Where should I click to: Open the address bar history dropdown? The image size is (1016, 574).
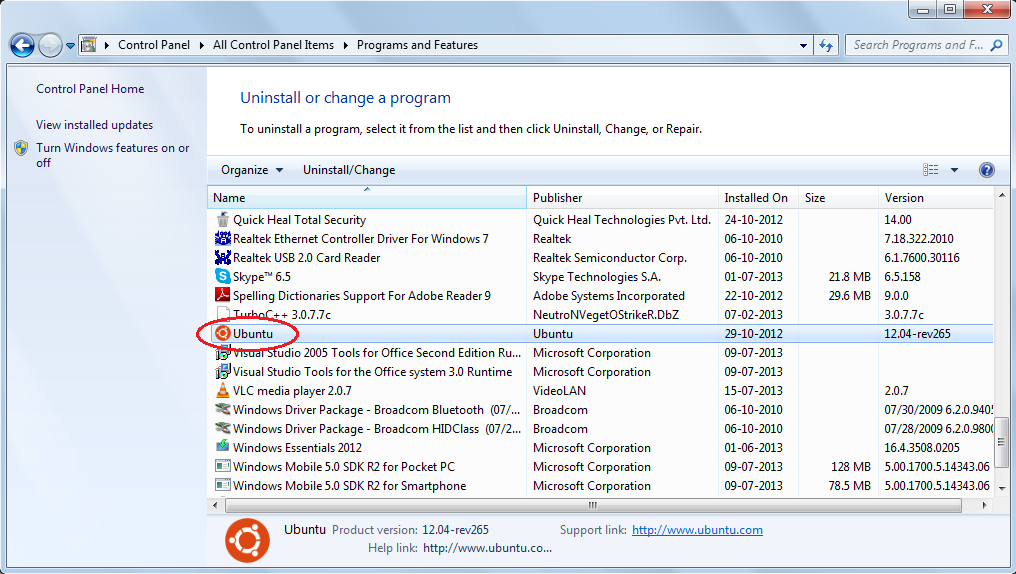803,45
